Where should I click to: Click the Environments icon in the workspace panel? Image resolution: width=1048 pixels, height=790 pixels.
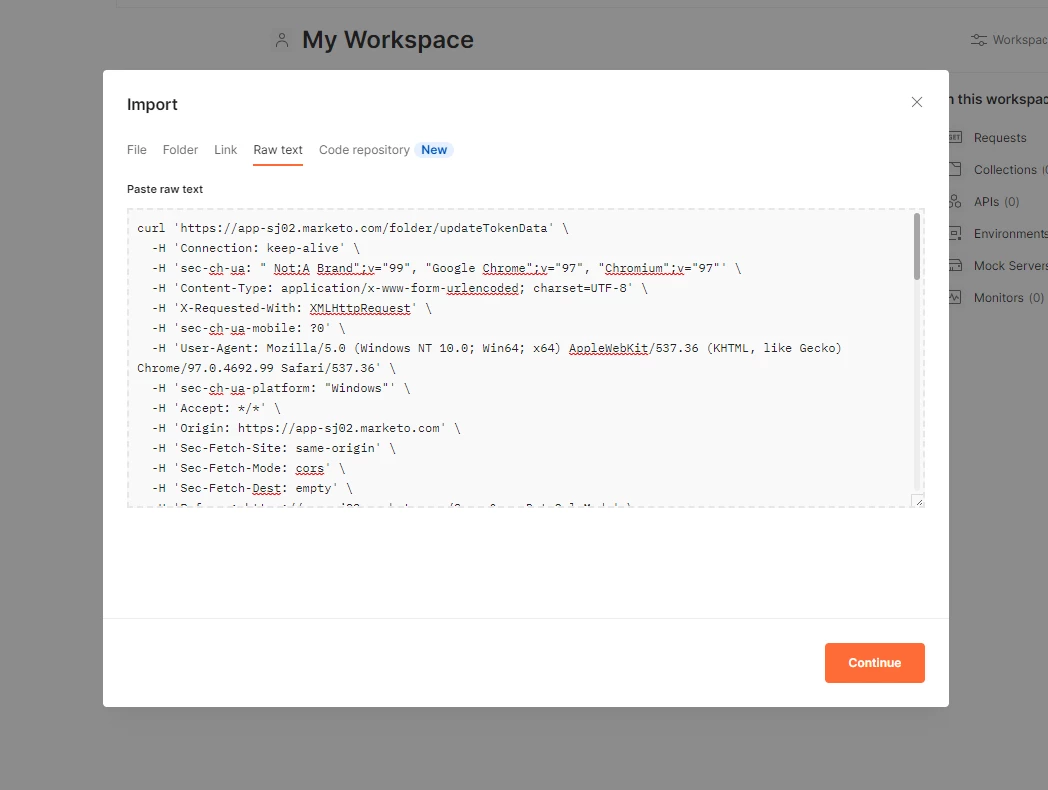pos(954,233)
